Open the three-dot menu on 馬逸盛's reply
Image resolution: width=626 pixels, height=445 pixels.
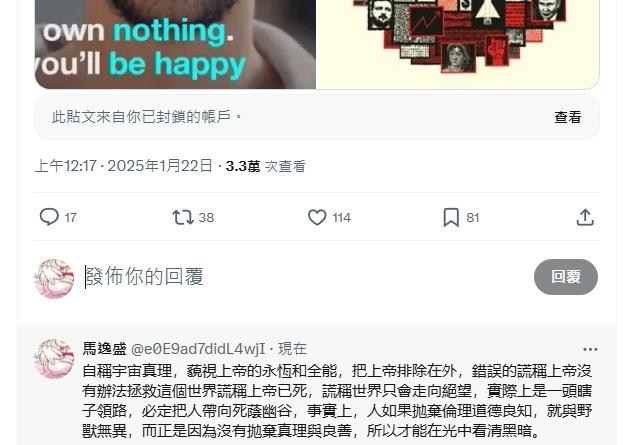tap(590, 349)
